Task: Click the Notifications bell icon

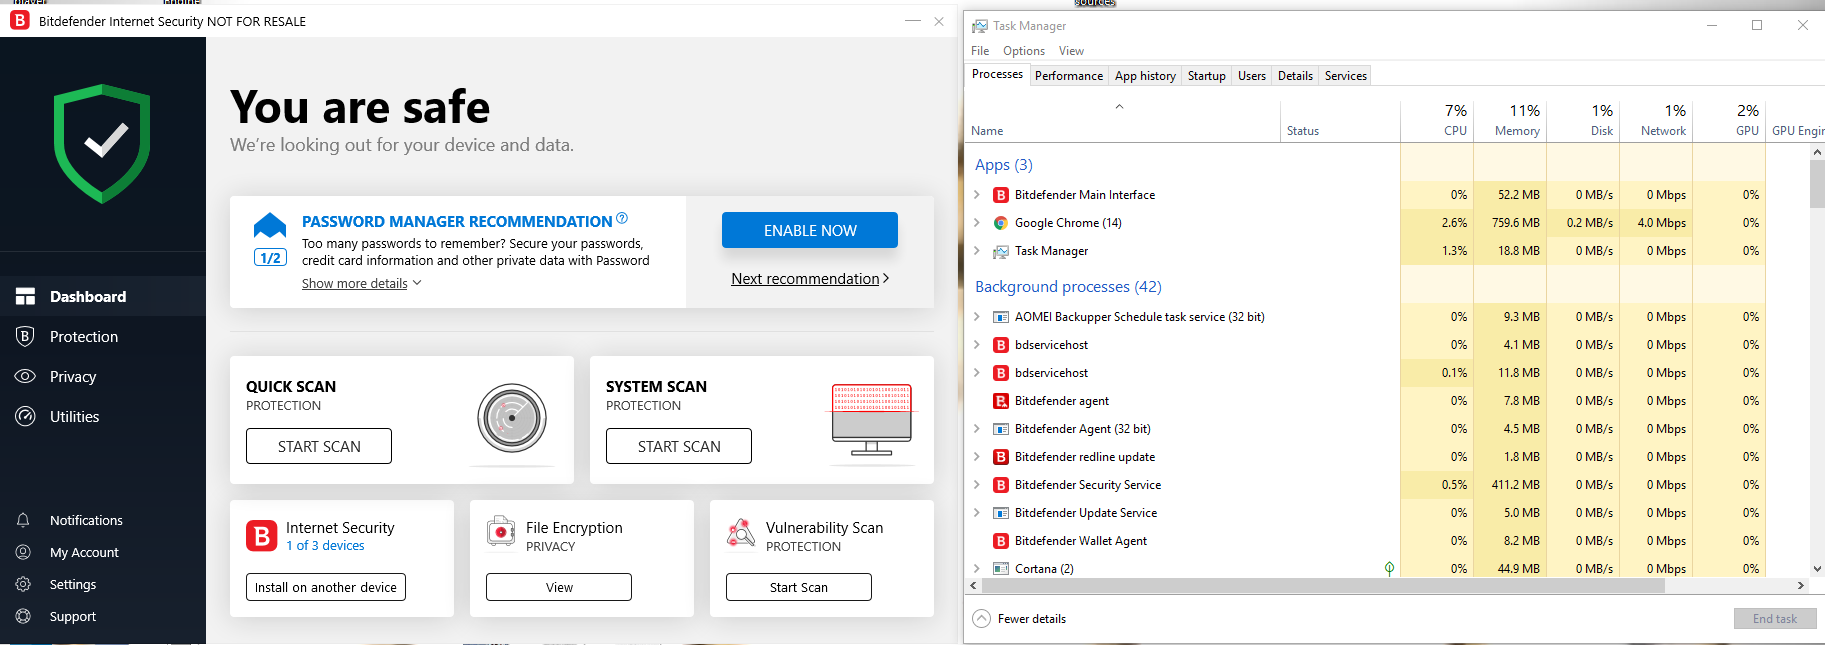Action: [23, 521]
